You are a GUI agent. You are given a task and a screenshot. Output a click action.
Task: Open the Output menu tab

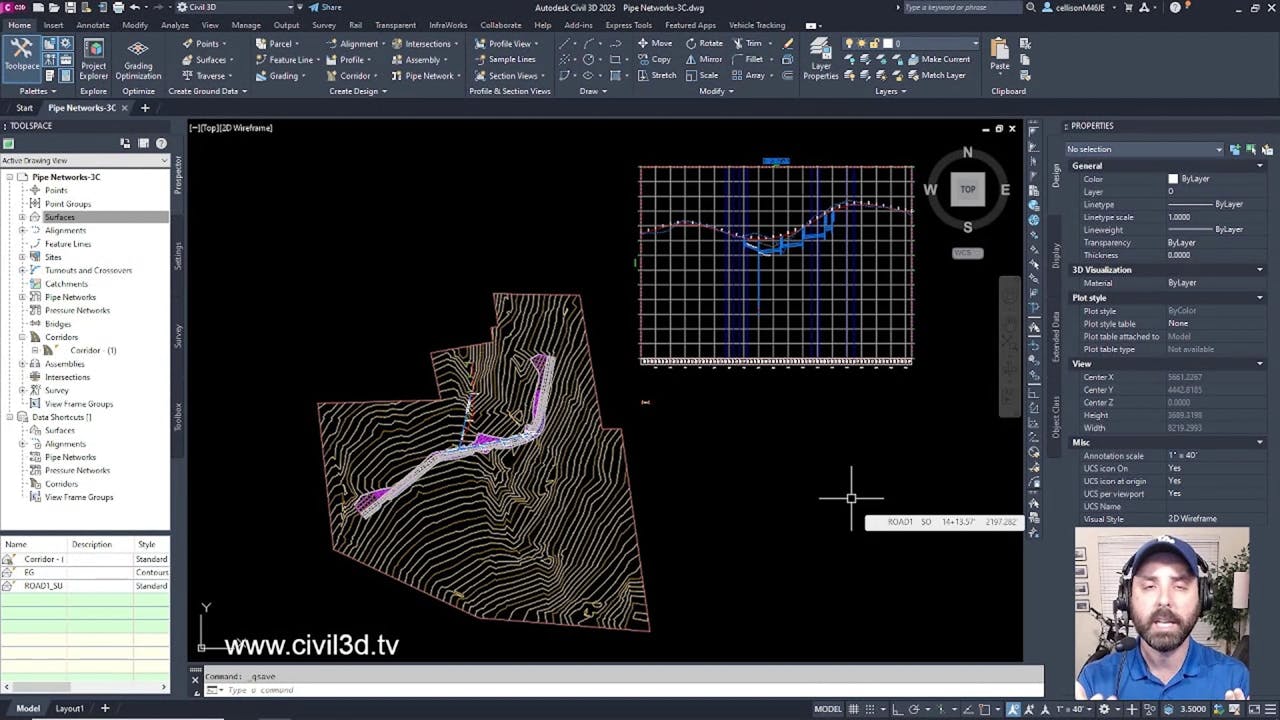point(286,25)
